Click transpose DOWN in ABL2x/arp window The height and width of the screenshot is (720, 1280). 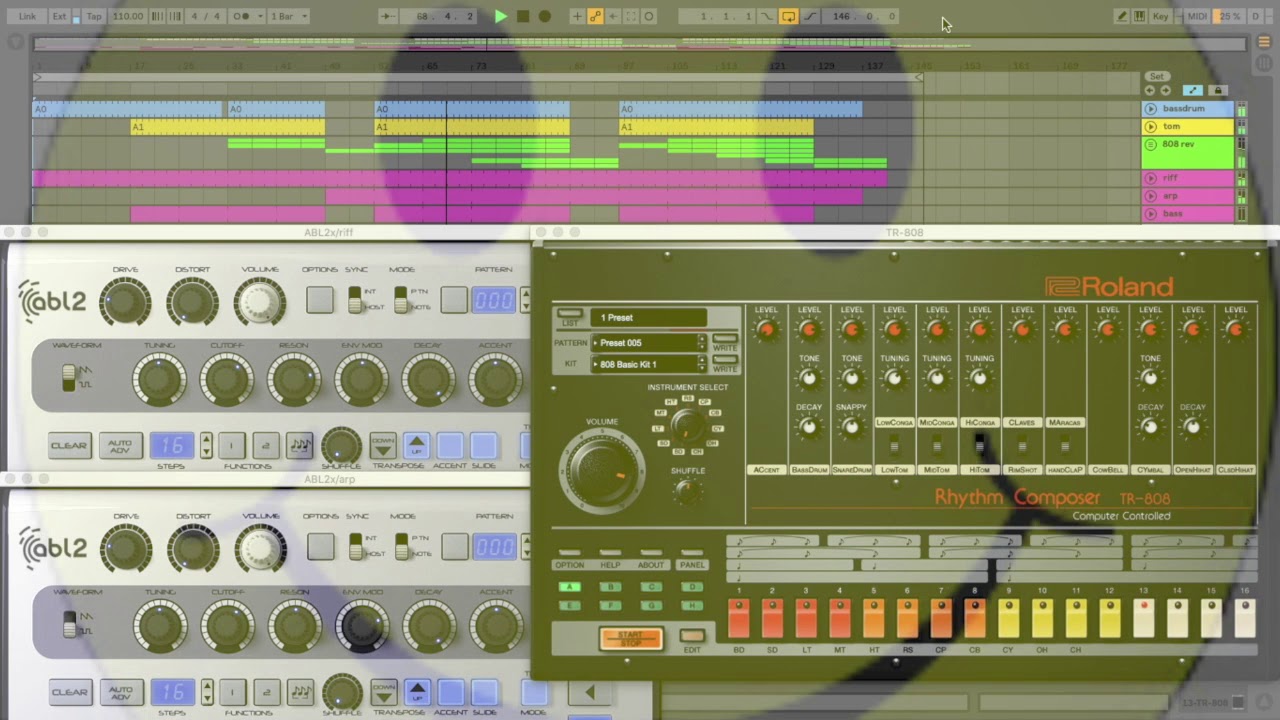click(384, 692)
